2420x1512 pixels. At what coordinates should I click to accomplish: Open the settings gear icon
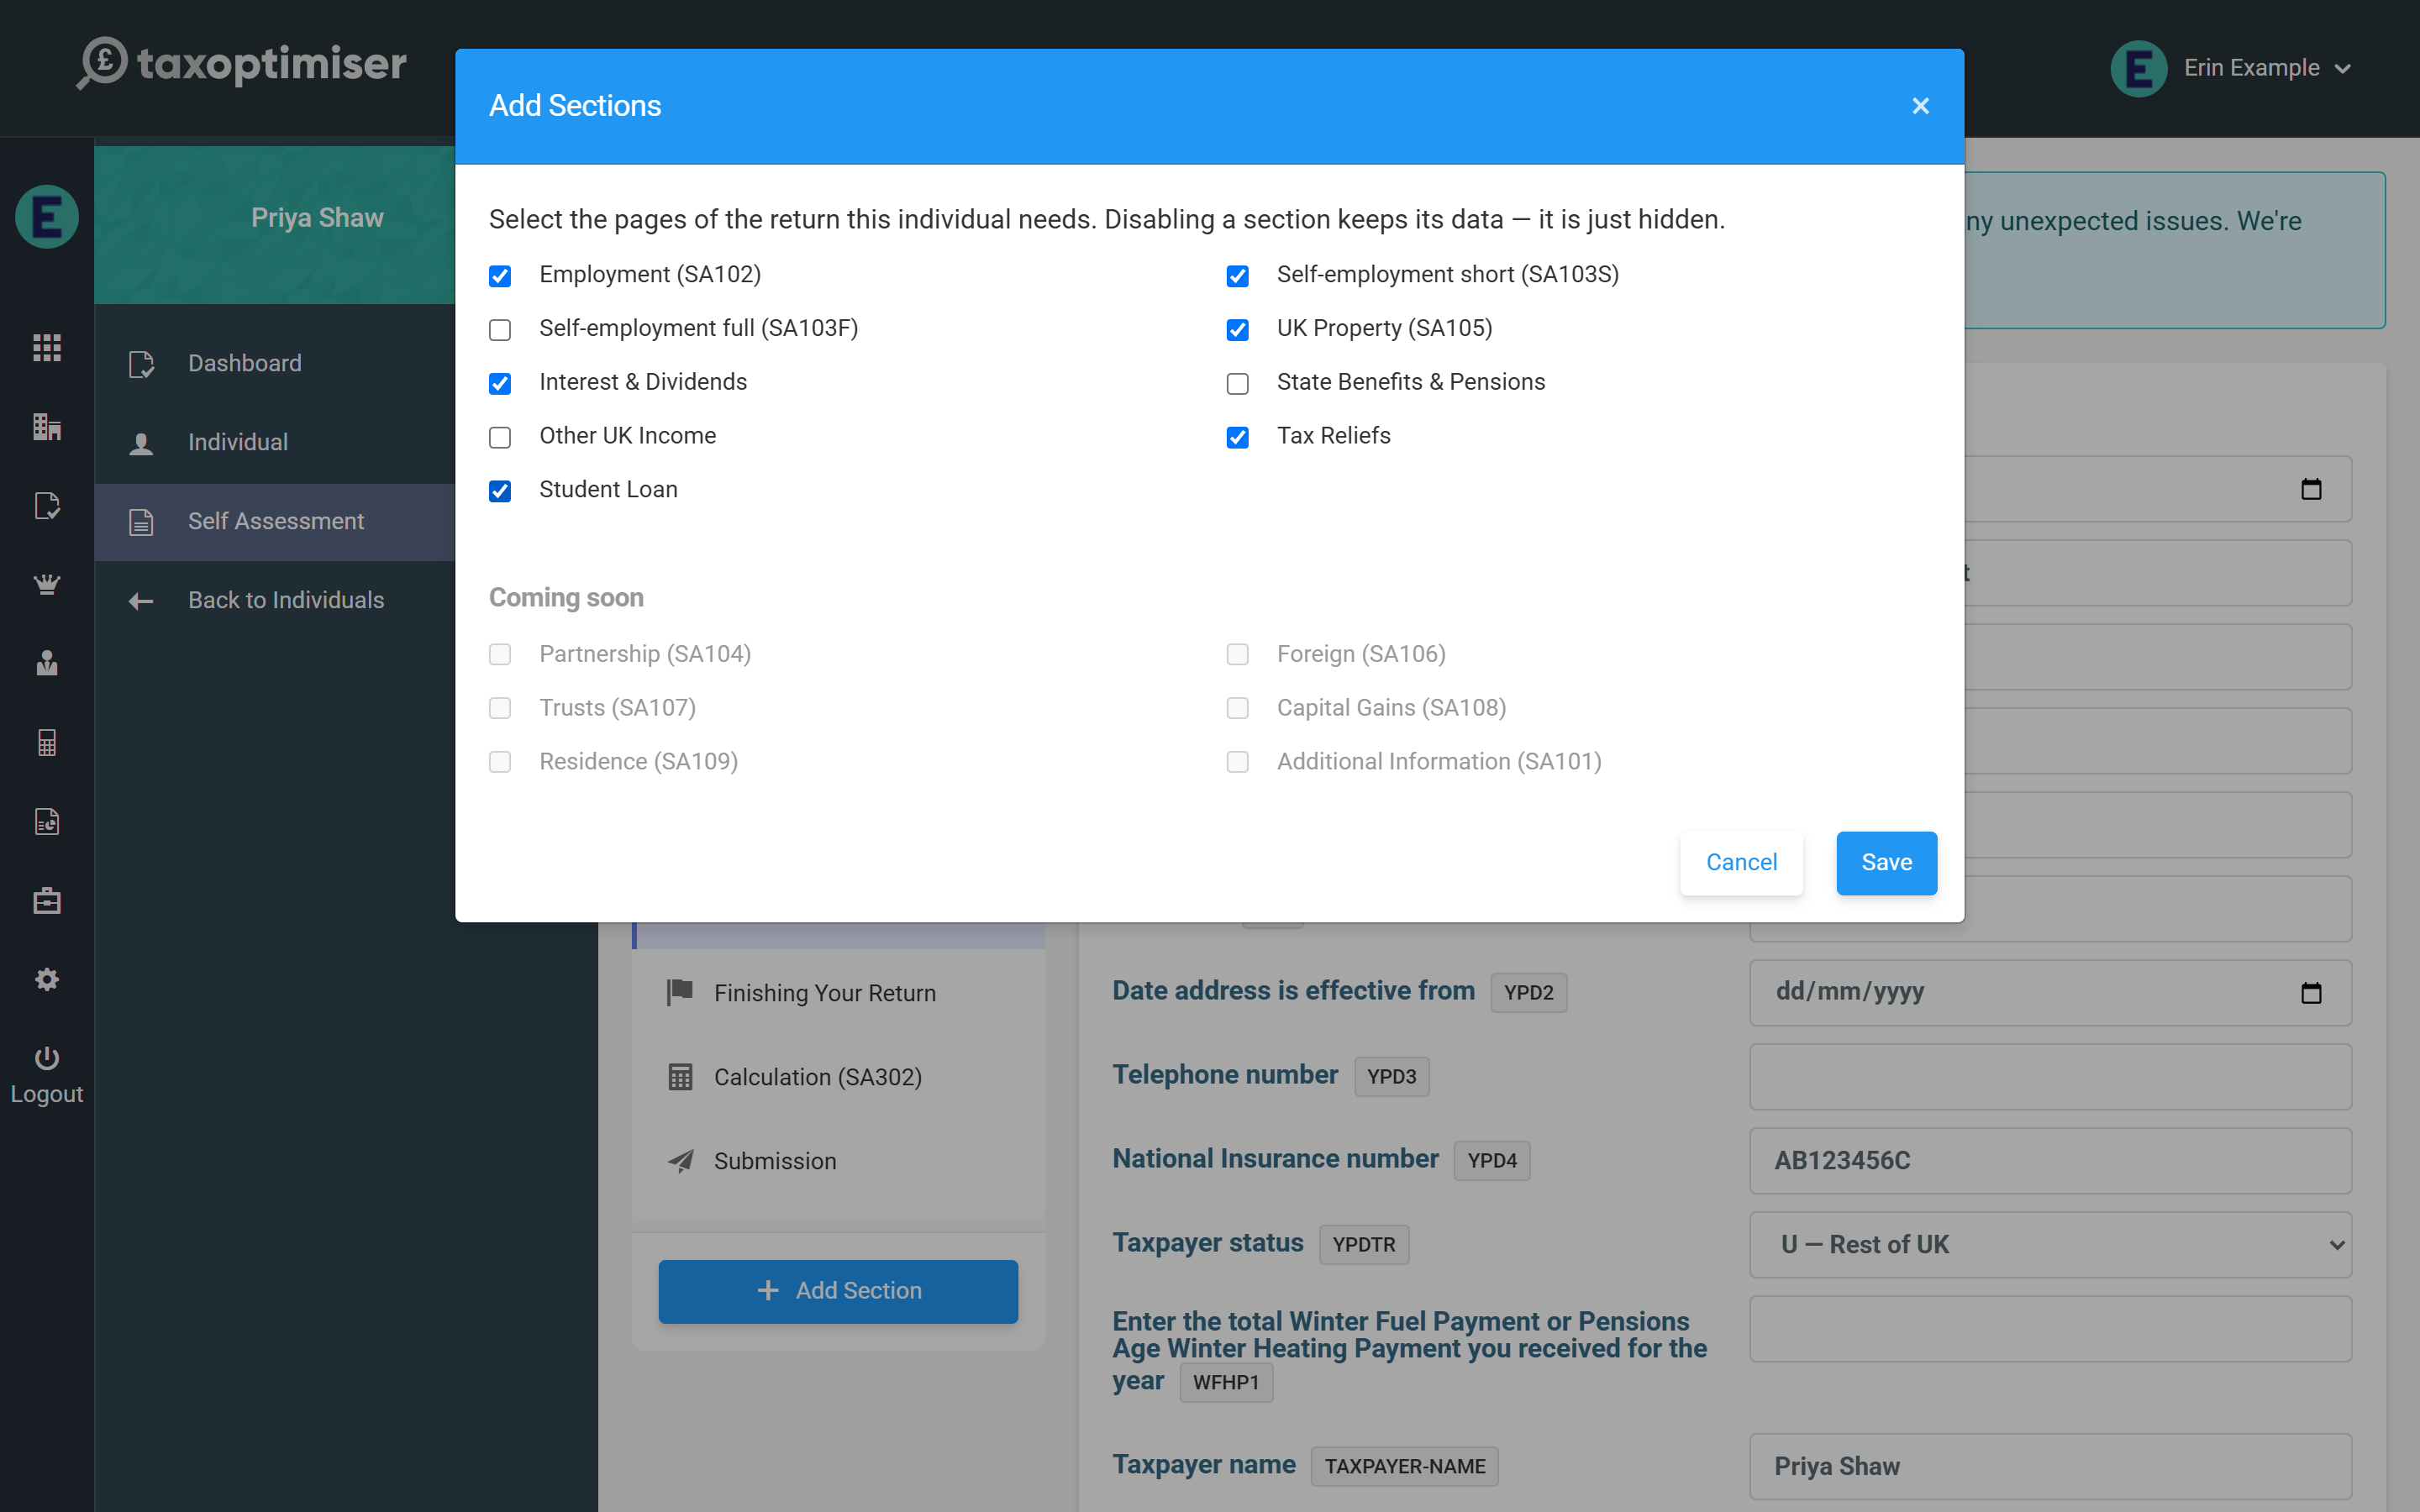pyautogui.click(x=47, y=979)
